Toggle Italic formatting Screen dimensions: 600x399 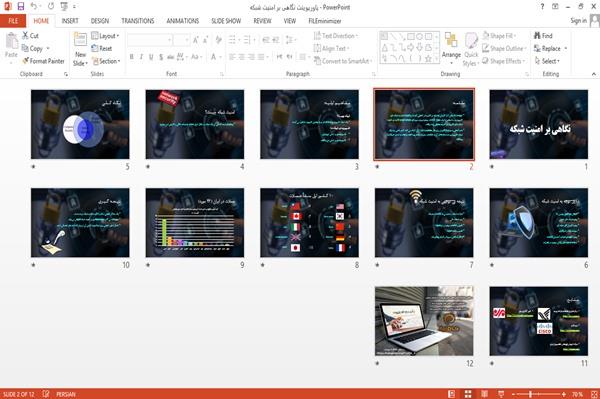141,57
